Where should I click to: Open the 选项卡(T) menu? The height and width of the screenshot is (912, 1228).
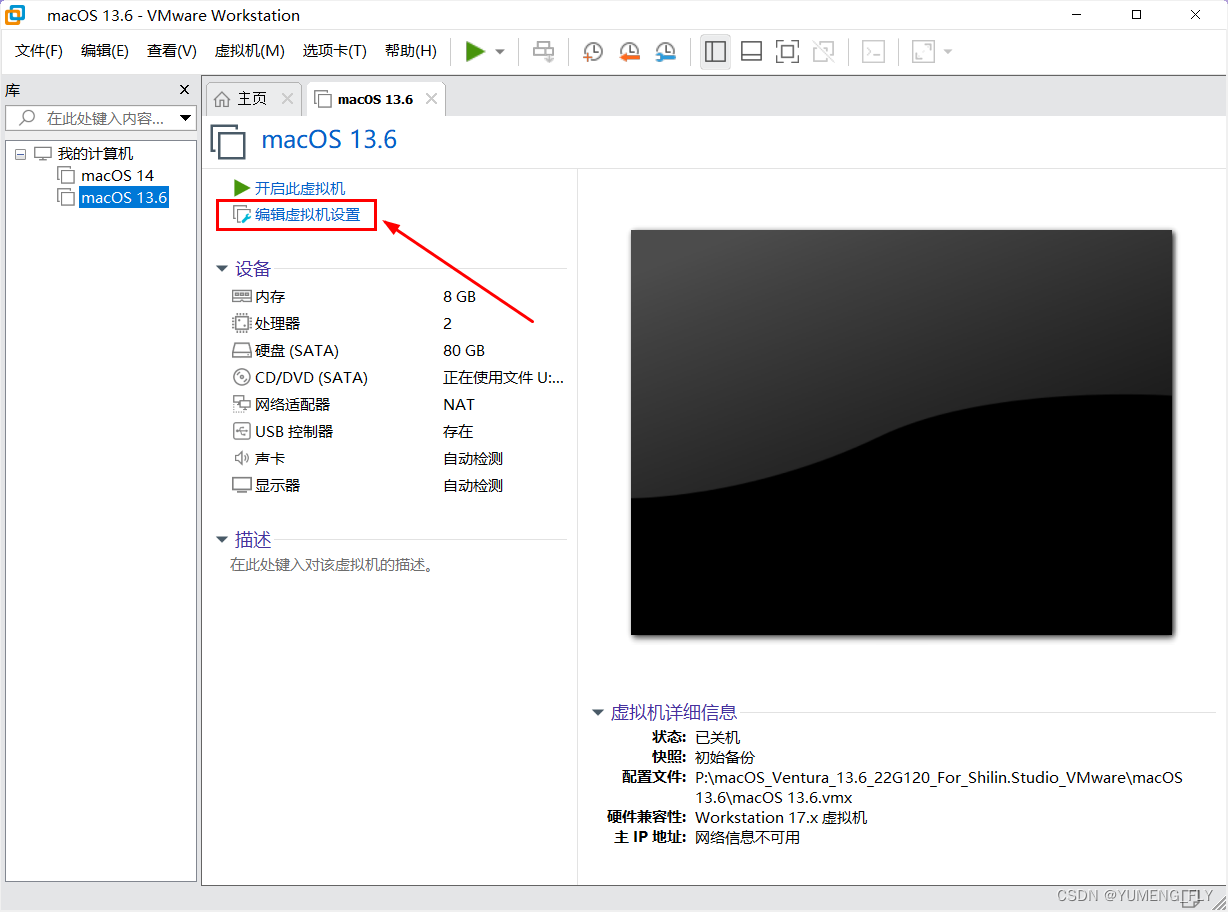coord(335,51)
